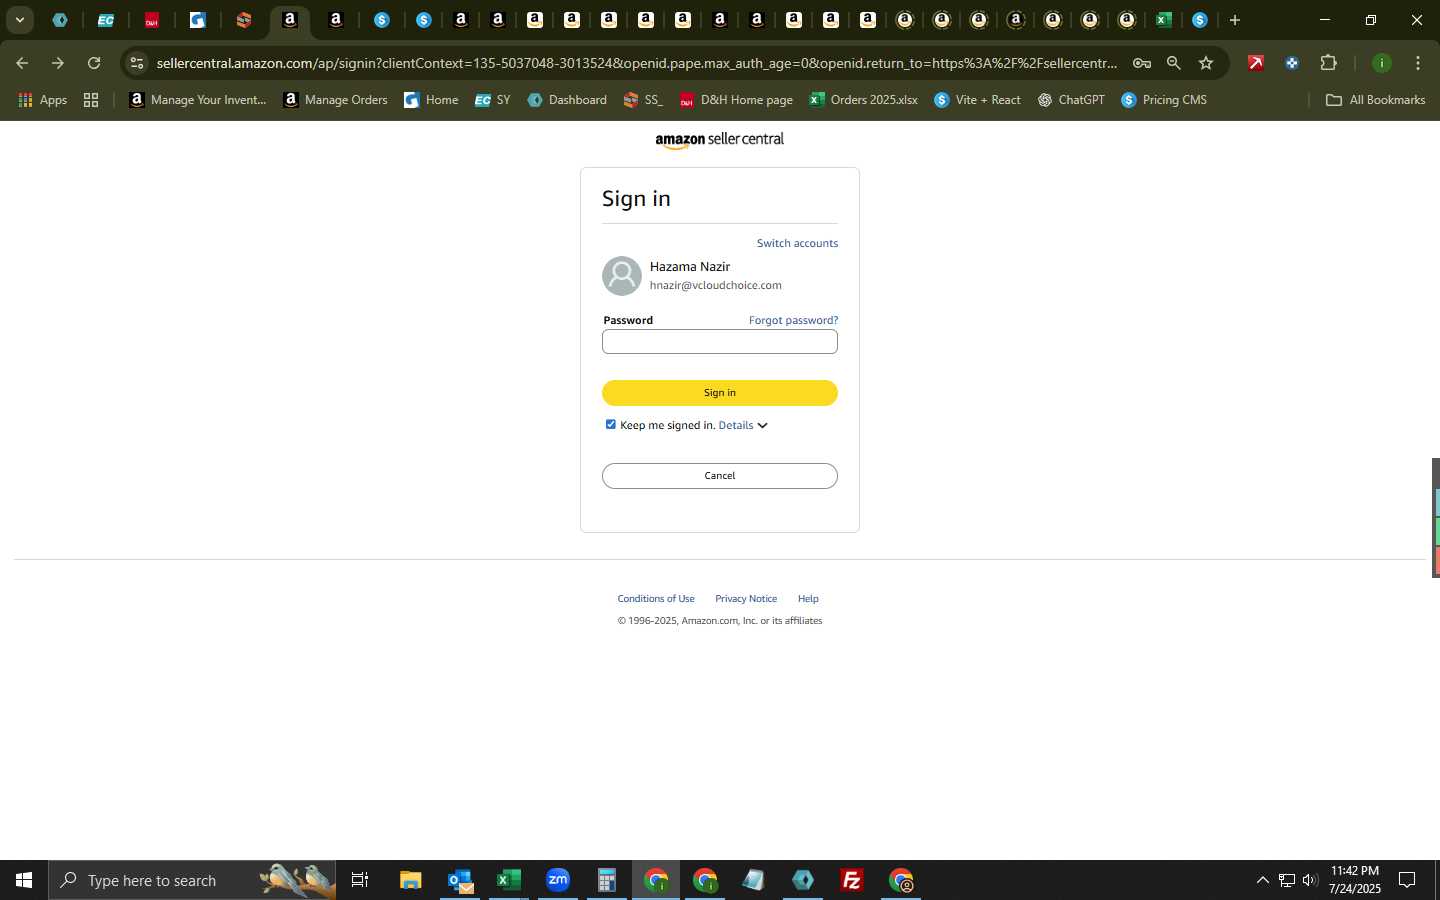Screen dimensions: 1440x900
Task: Open a new browser tab
Action: point(1235,20)
